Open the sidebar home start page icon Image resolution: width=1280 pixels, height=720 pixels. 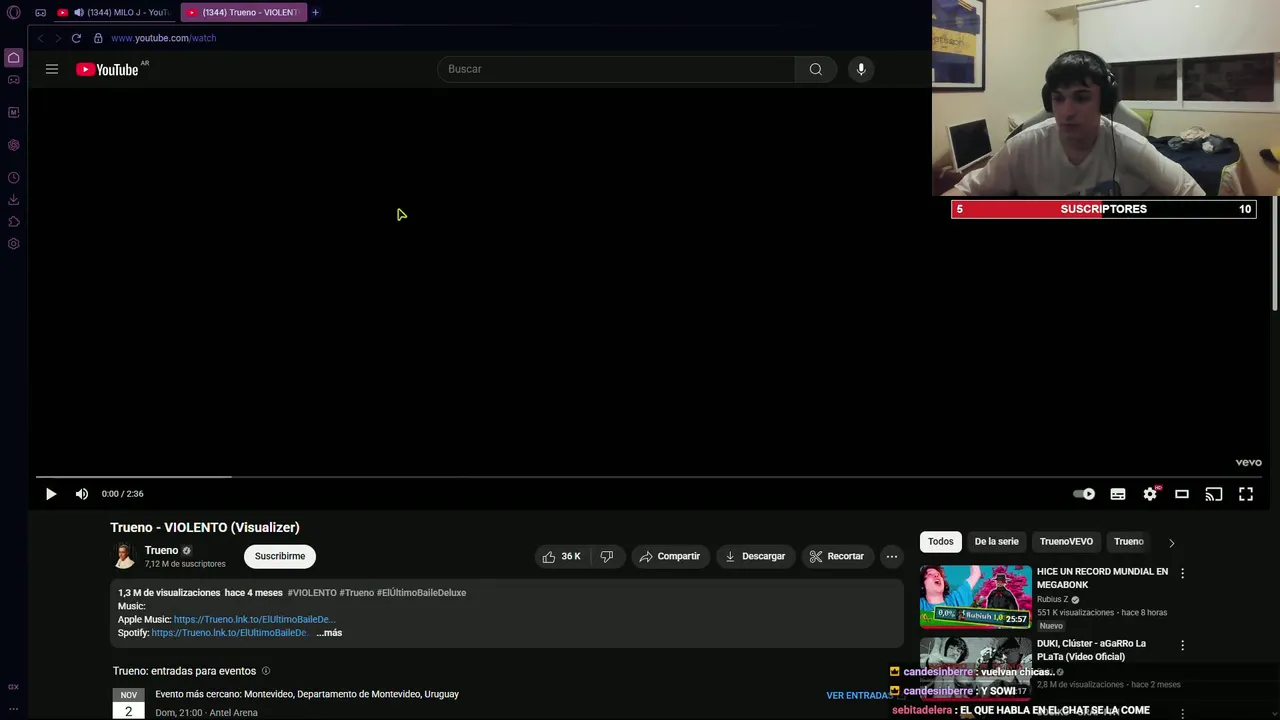pos(13,58)
